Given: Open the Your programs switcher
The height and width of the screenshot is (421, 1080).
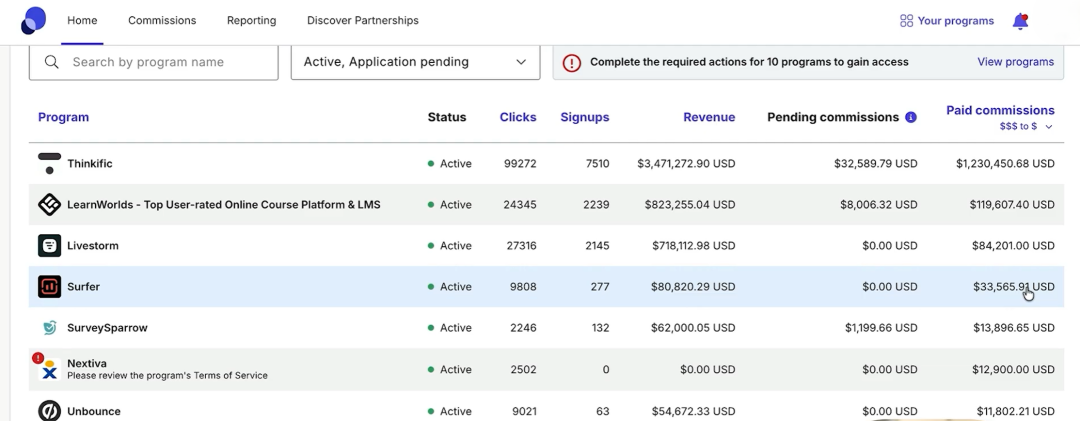Looking at the screenshot, I should [946, 21].
